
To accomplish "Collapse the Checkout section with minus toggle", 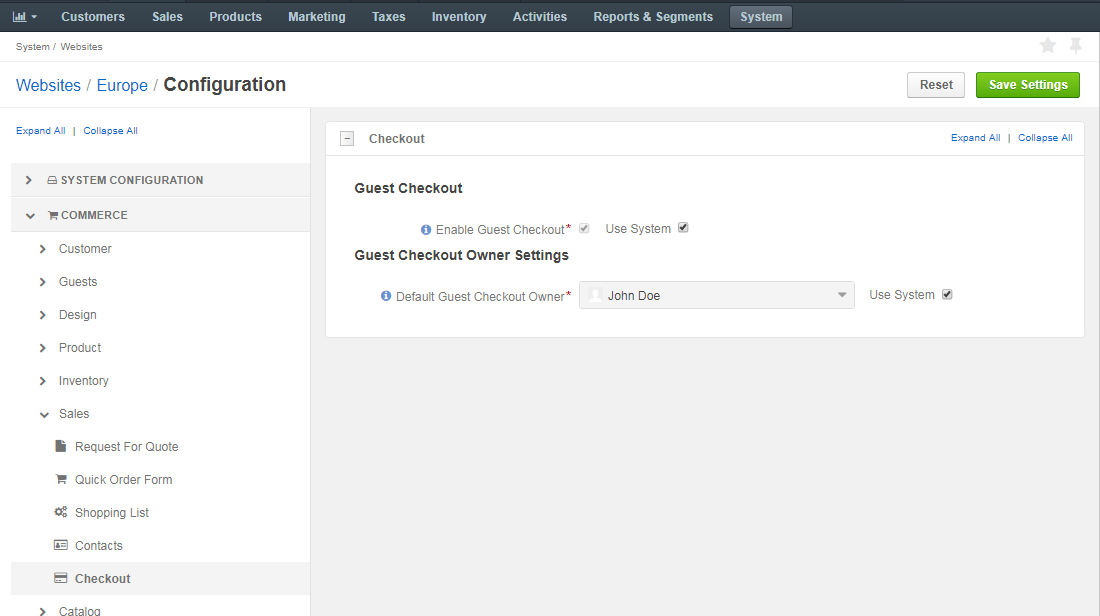I will 347,139.
